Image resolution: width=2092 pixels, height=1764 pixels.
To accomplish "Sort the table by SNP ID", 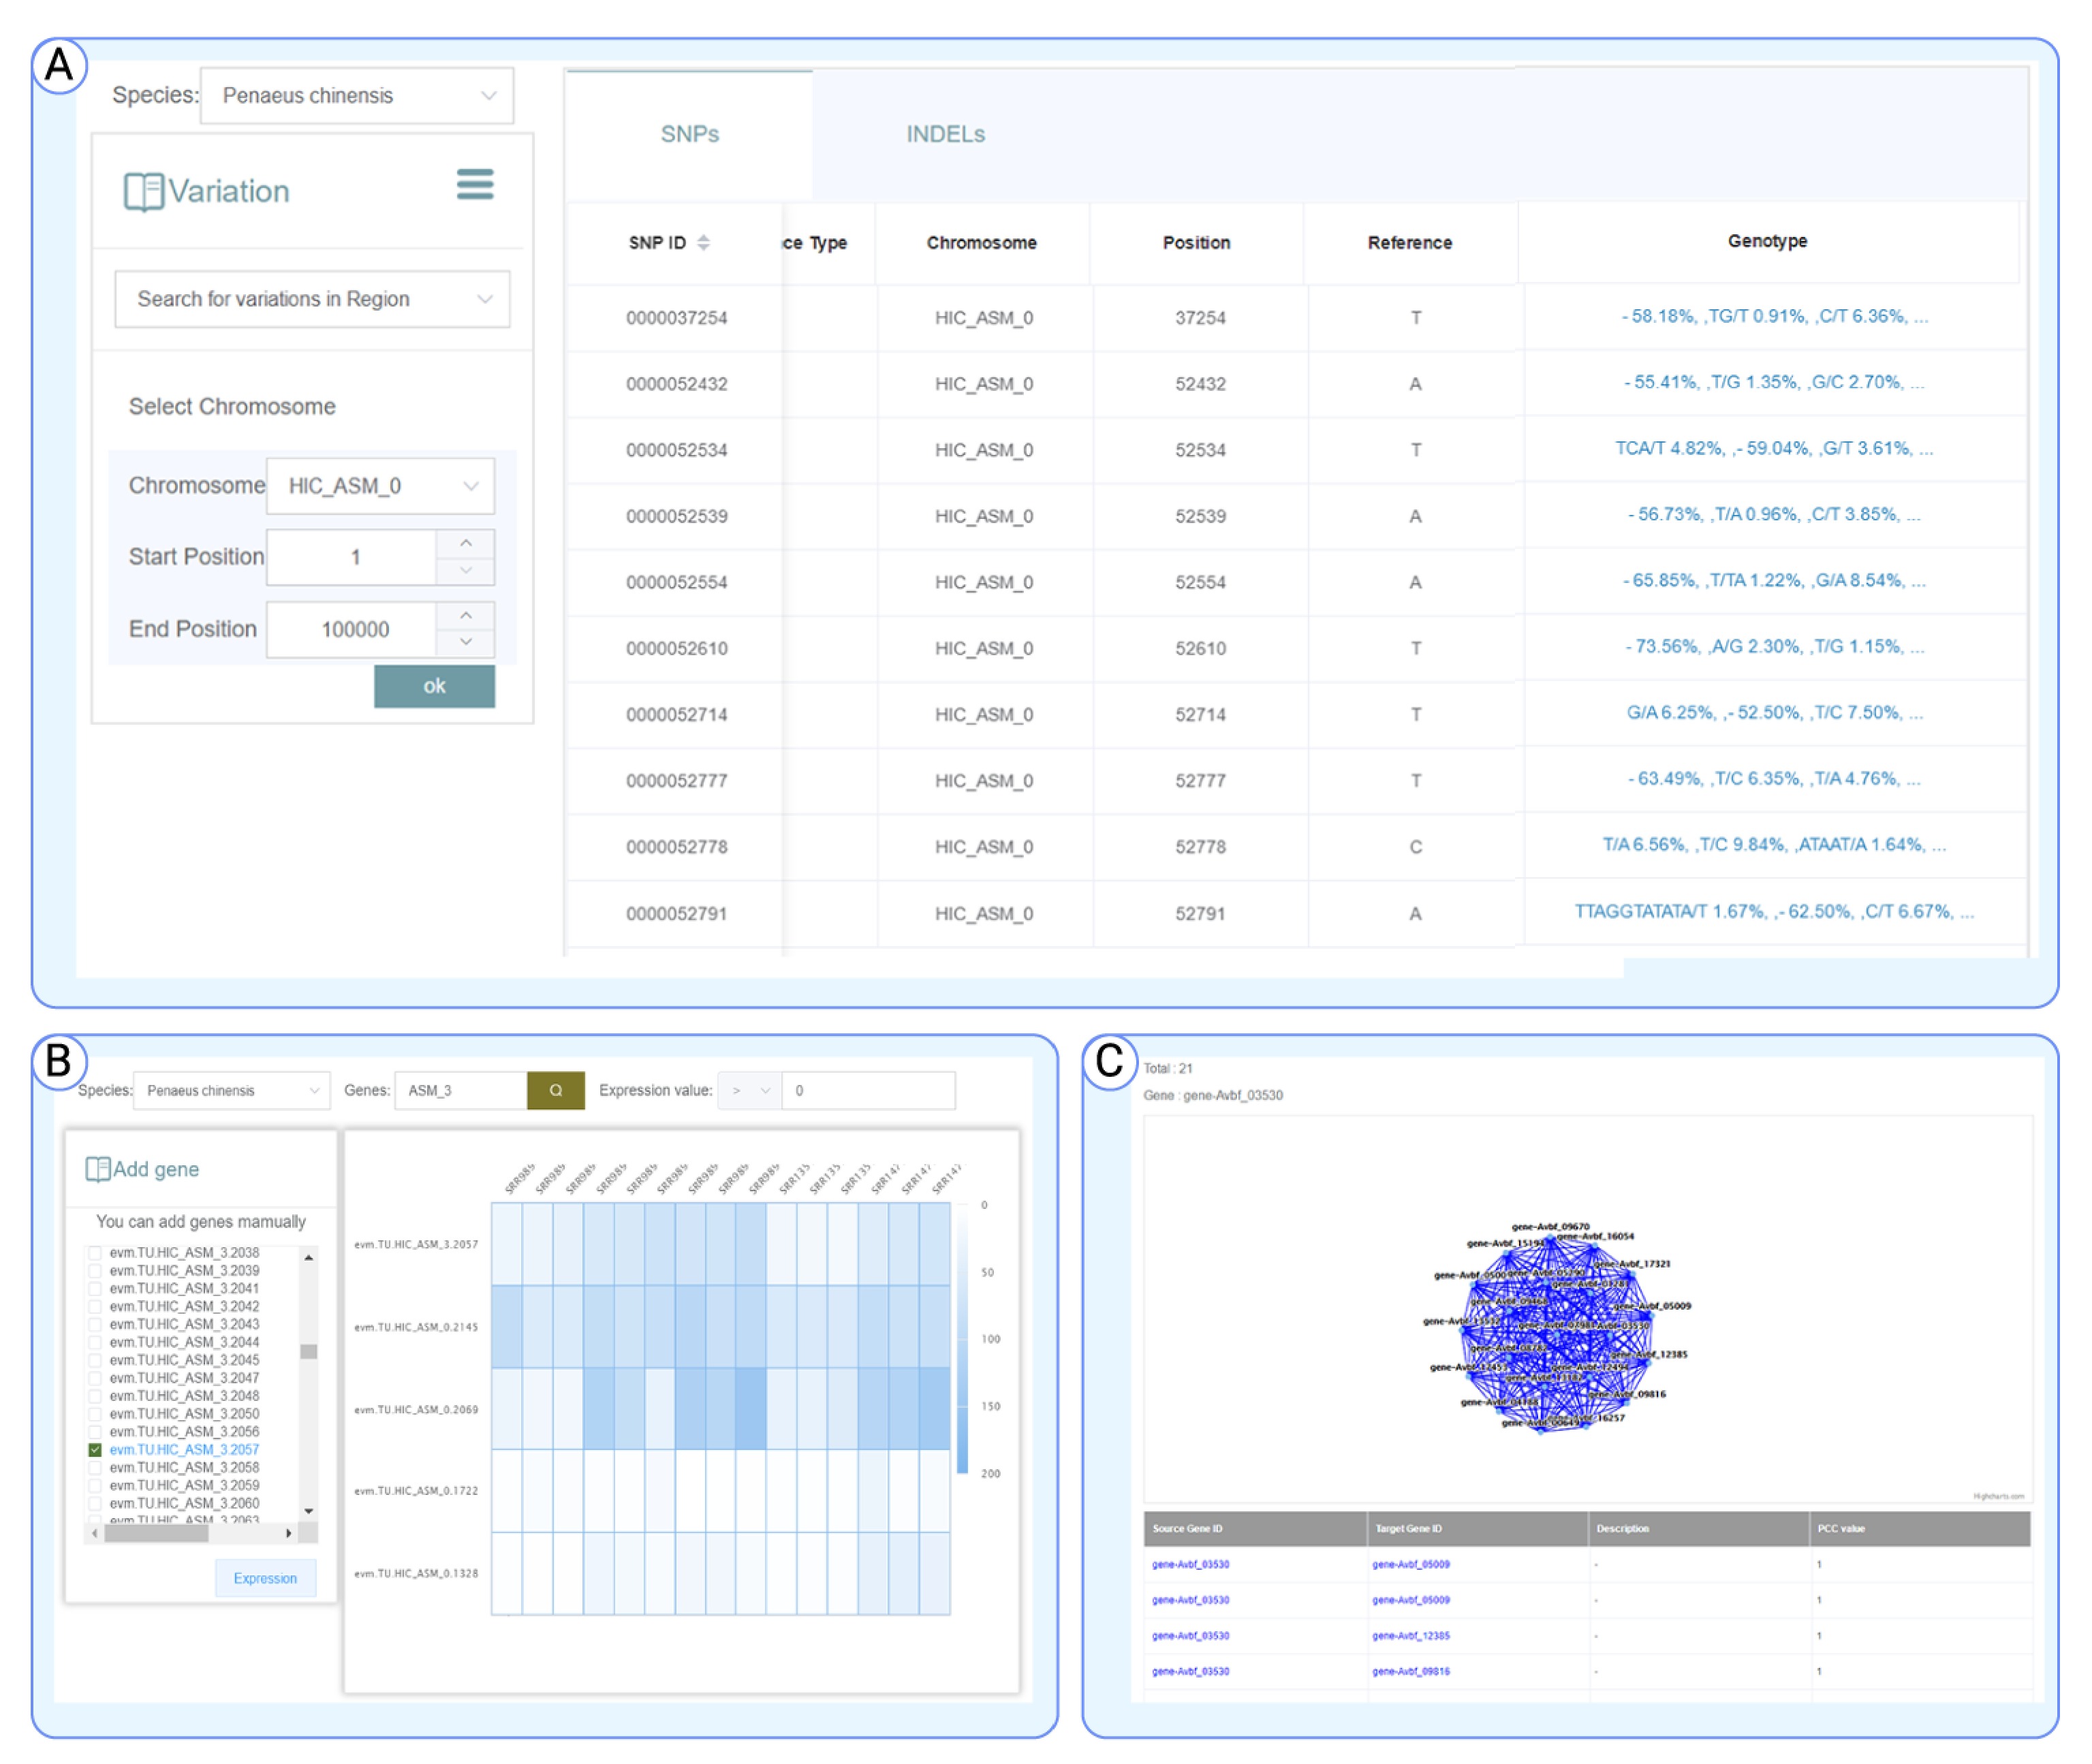I will [x=703, y=243].
